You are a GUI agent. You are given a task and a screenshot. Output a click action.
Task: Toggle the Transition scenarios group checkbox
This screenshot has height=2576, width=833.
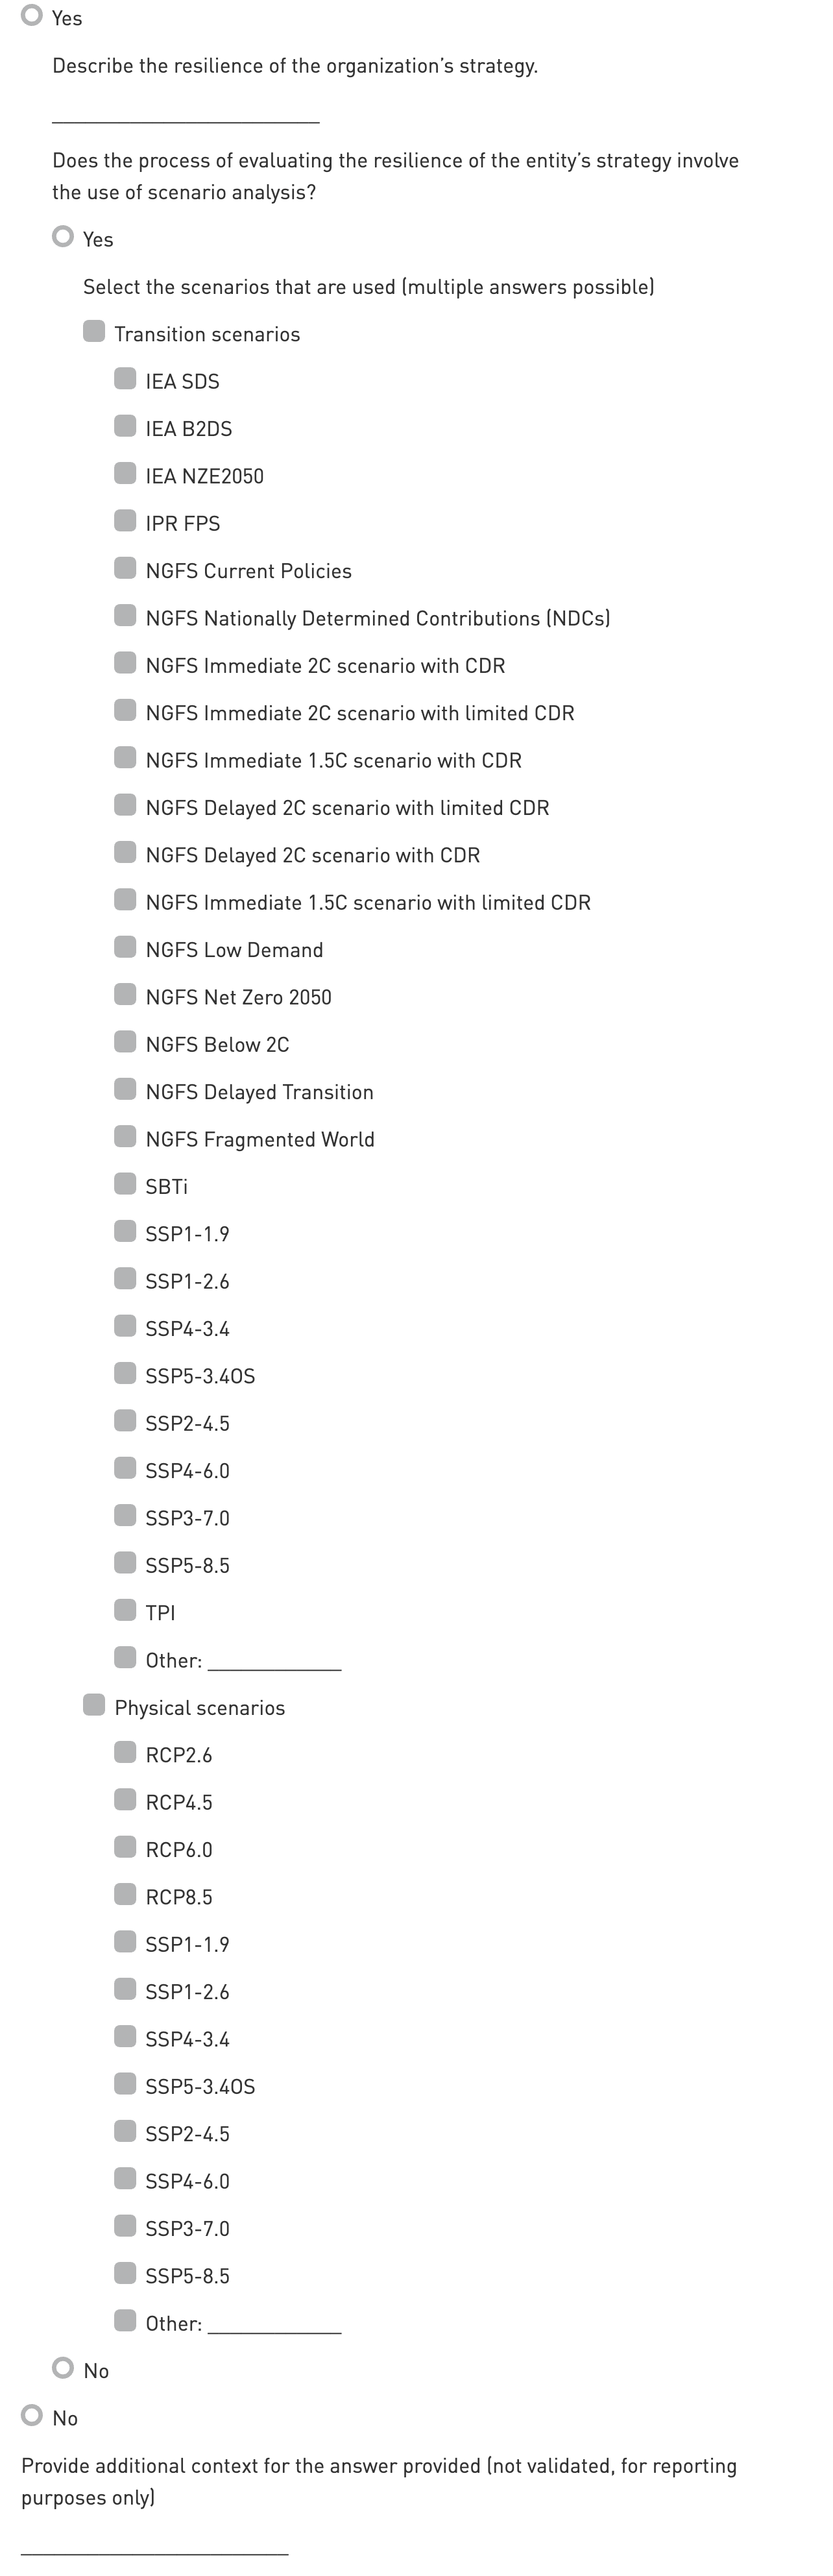(x=94, y=332)
